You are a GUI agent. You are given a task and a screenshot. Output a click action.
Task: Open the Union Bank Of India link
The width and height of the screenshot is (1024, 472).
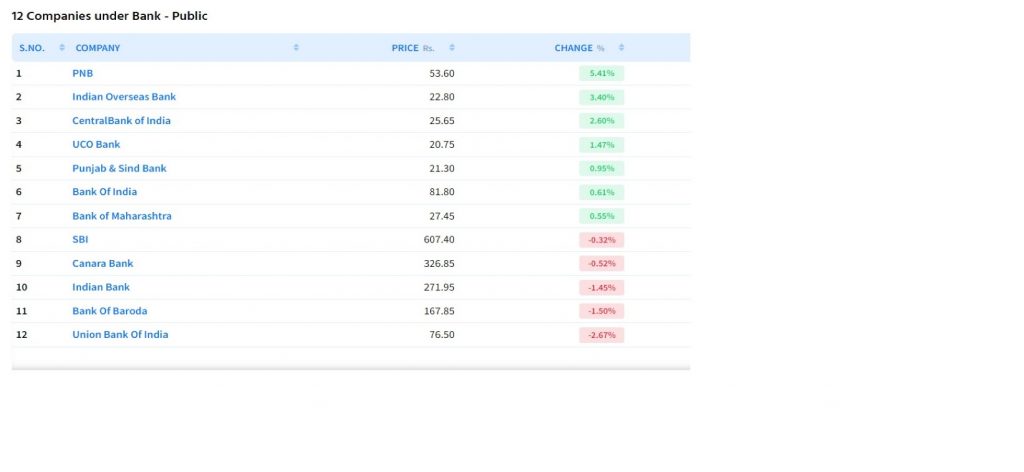coord(120,335)
